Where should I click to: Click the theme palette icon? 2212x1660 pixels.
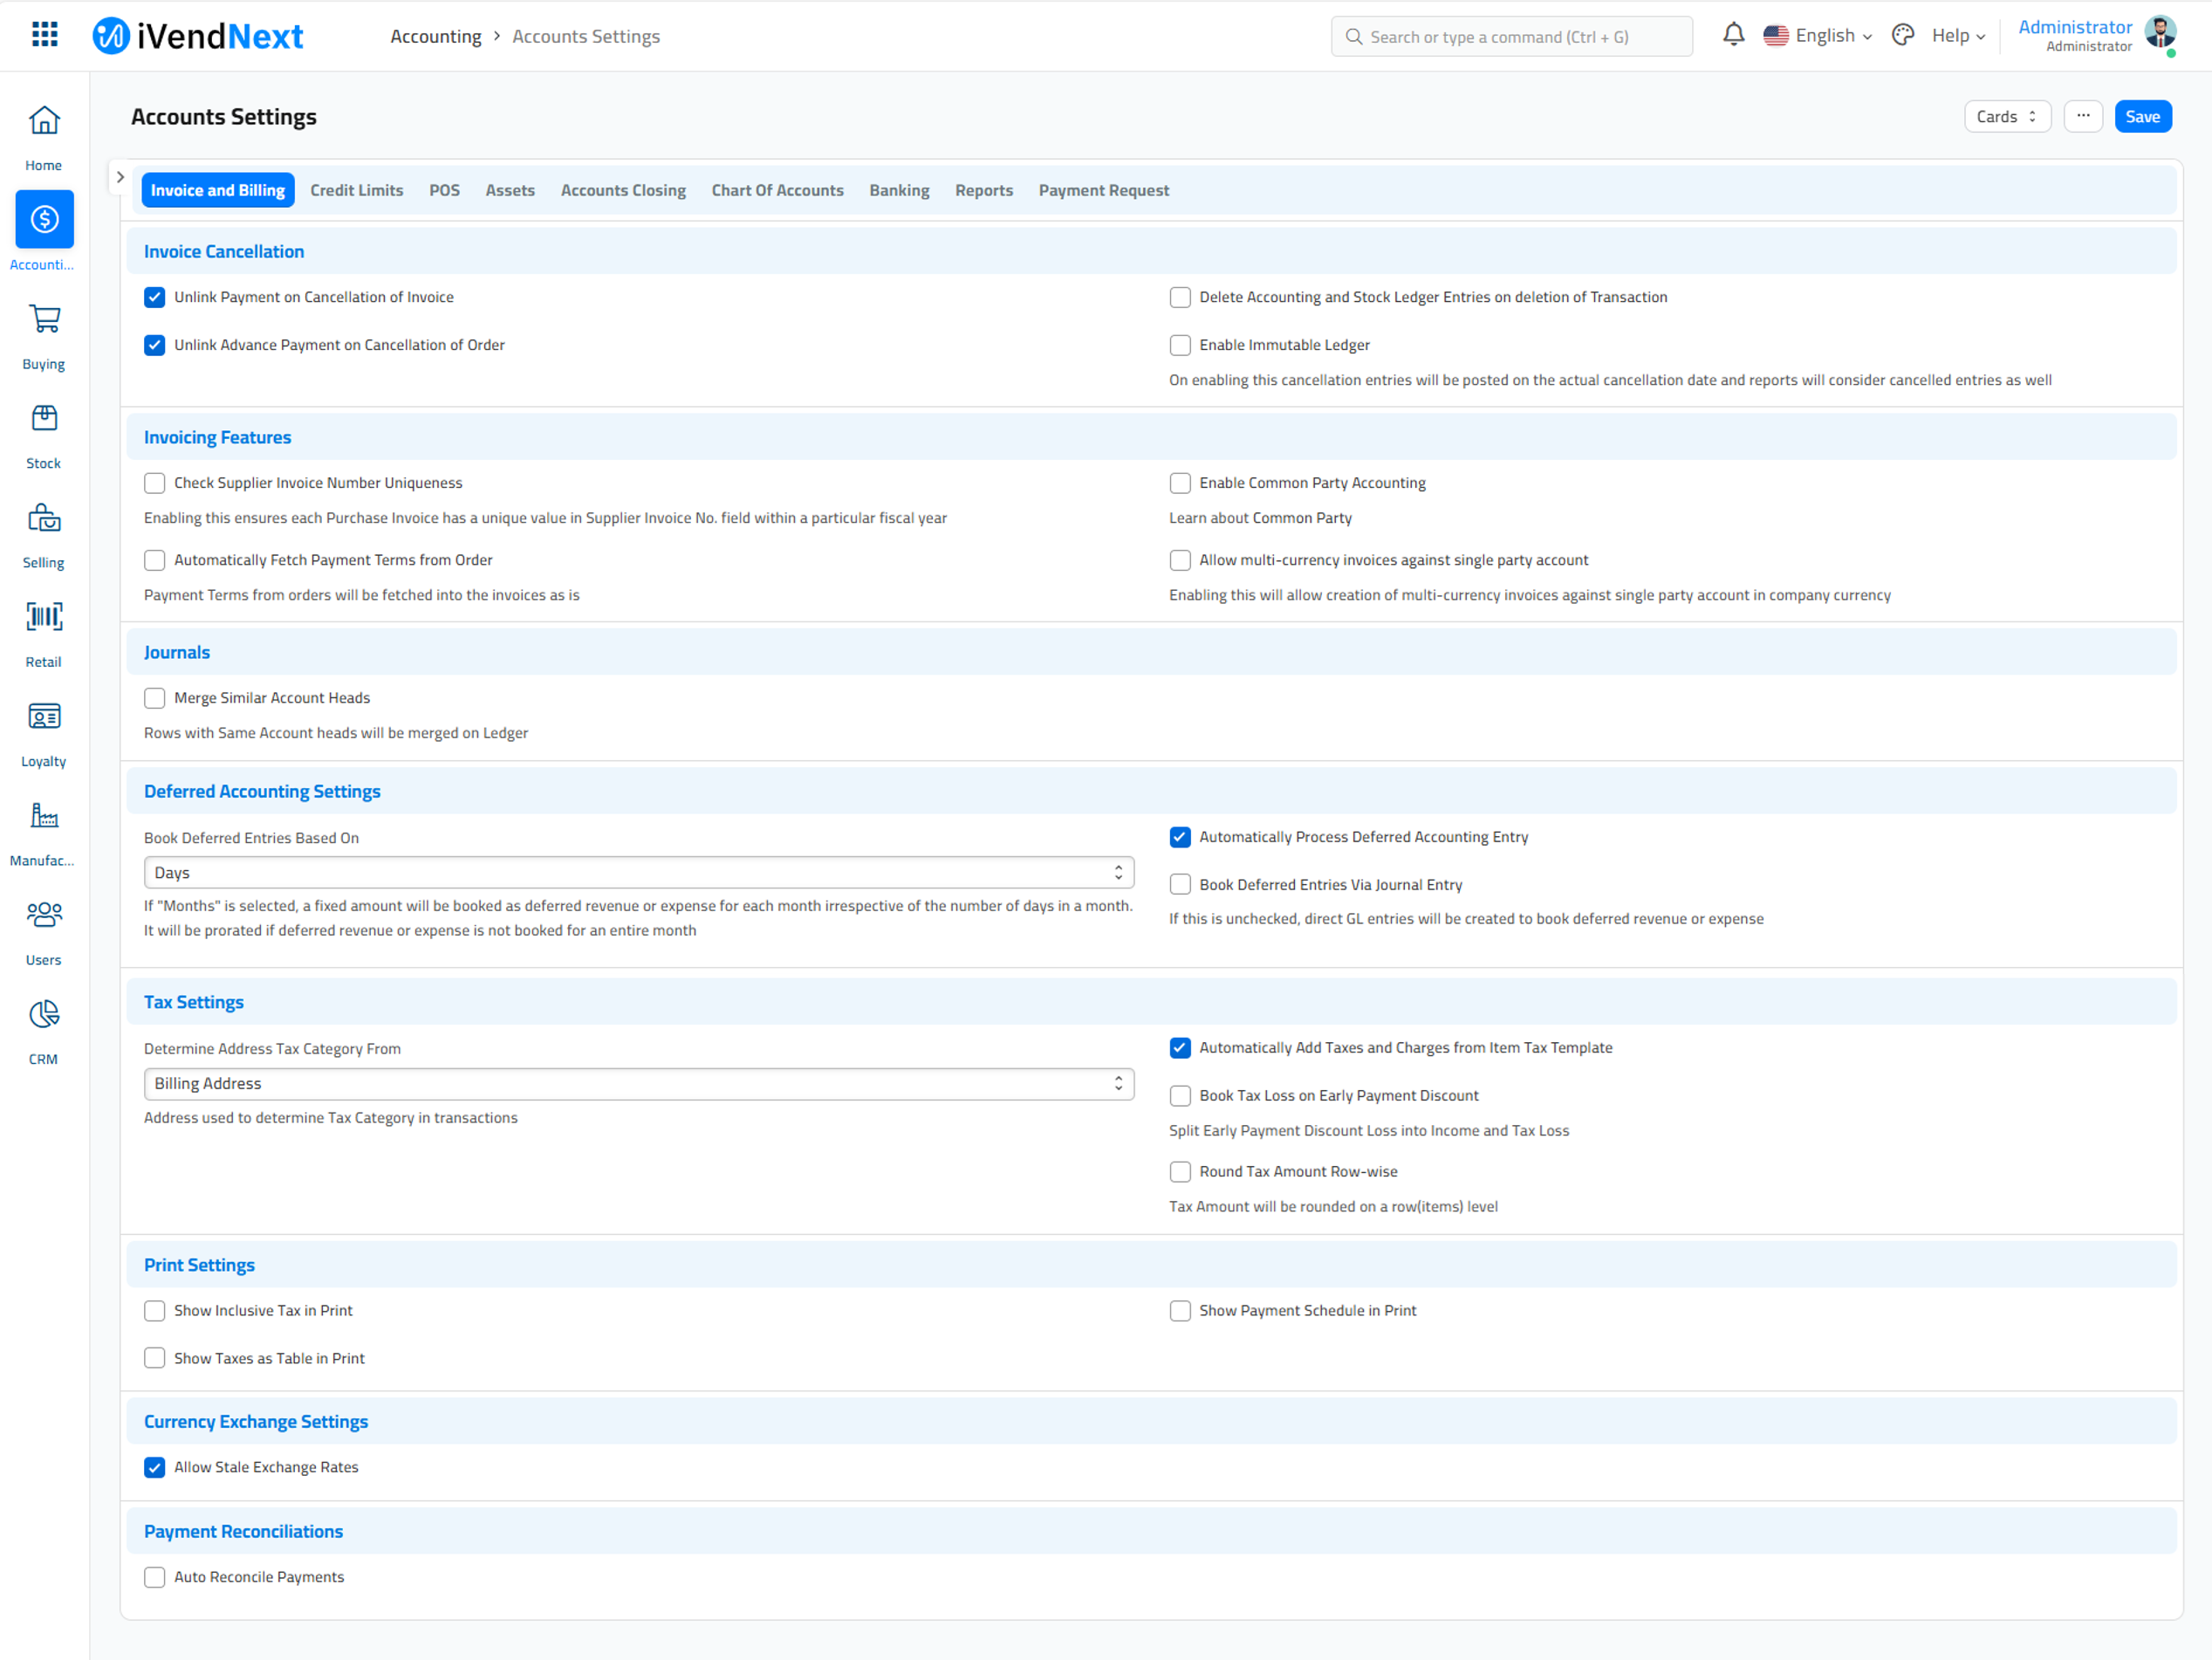(x=1902, y=36)
